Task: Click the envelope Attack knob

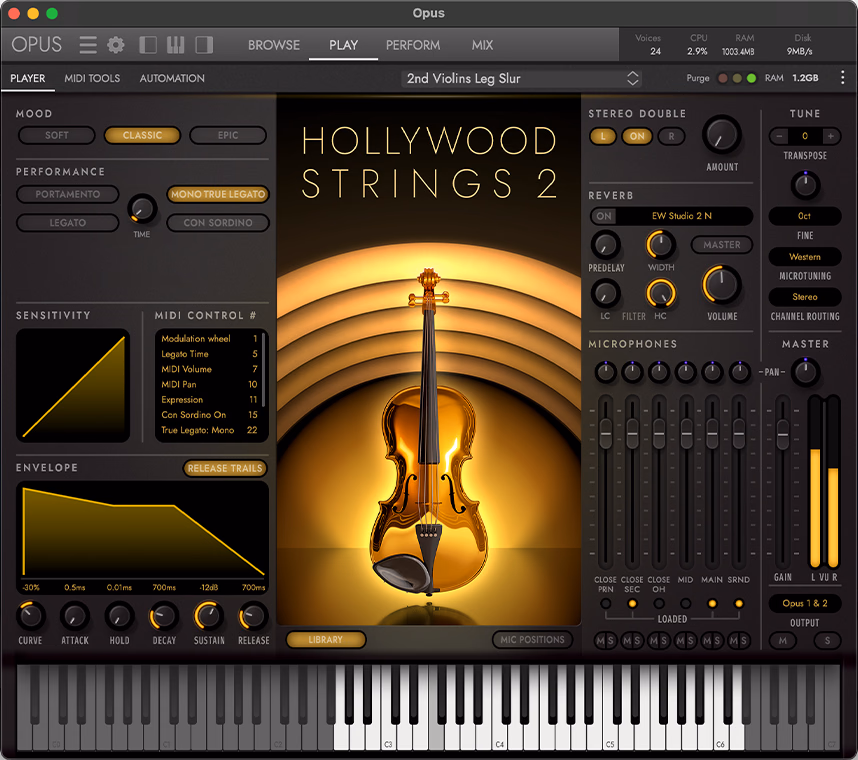Action: pos(75,616)
